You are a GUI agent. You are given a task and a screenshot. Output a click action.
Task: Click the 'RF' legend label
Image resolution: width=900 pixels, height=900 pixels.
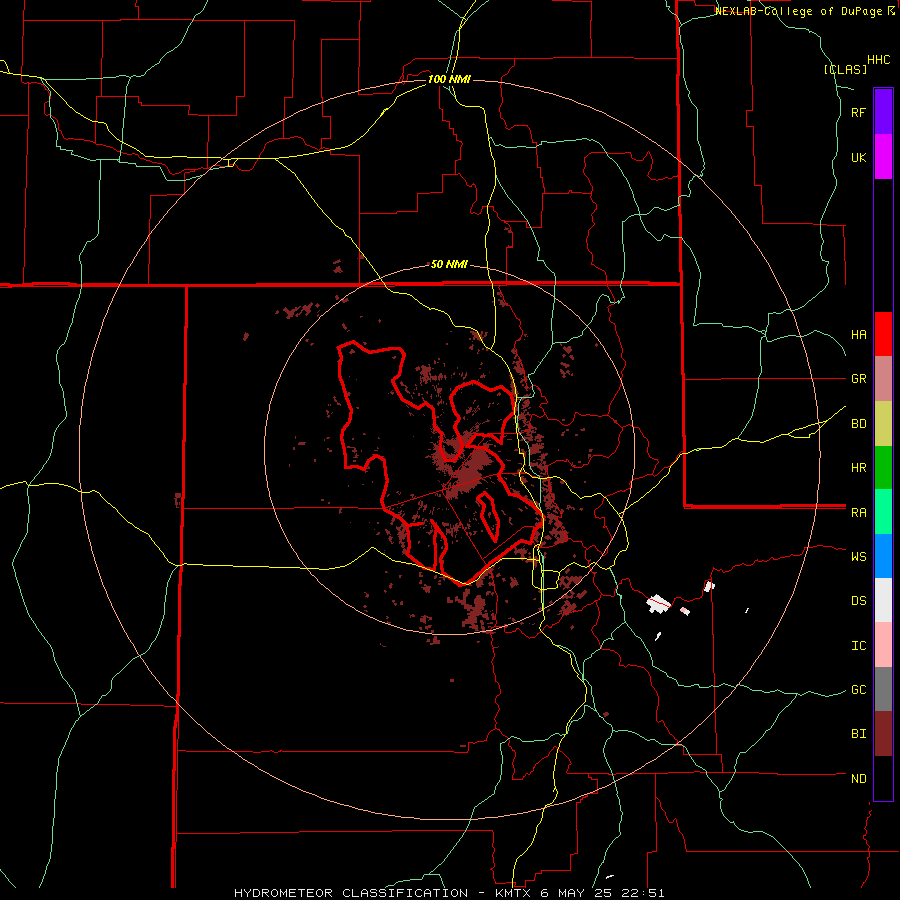858,113
